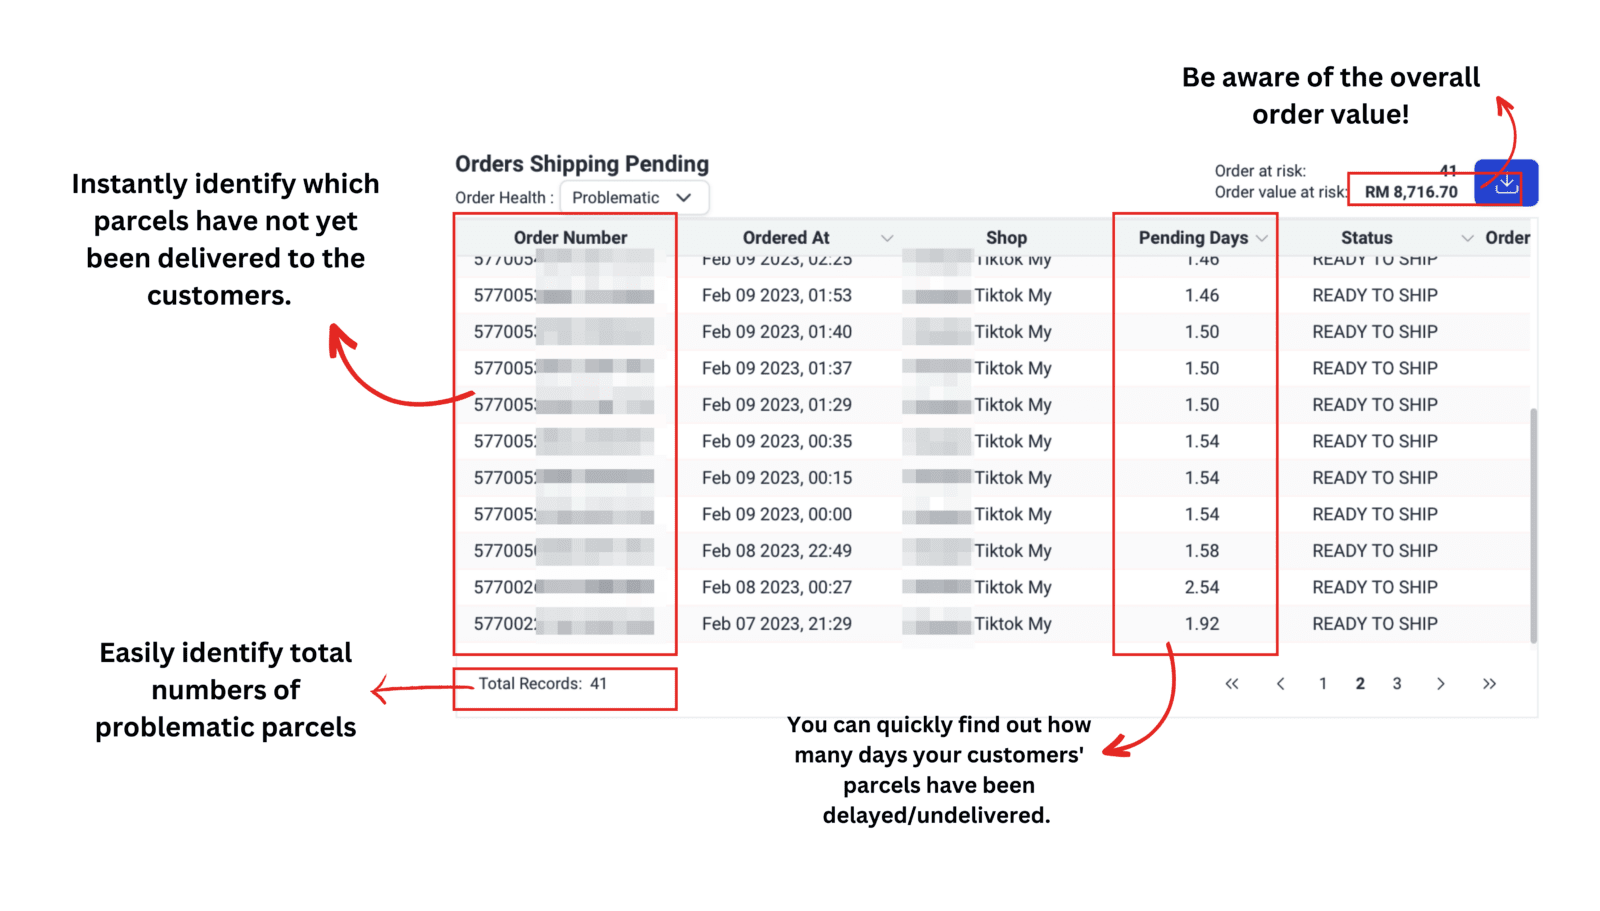Click the order row dated Feb 09 2023, 00:00
This screenshot has width=1600, height=911.
point(992,514)
